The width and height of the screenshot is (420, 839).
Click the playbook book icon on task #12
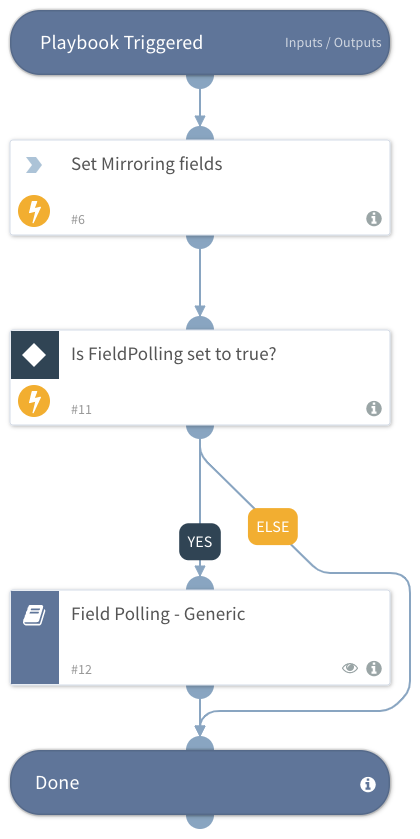34,616
